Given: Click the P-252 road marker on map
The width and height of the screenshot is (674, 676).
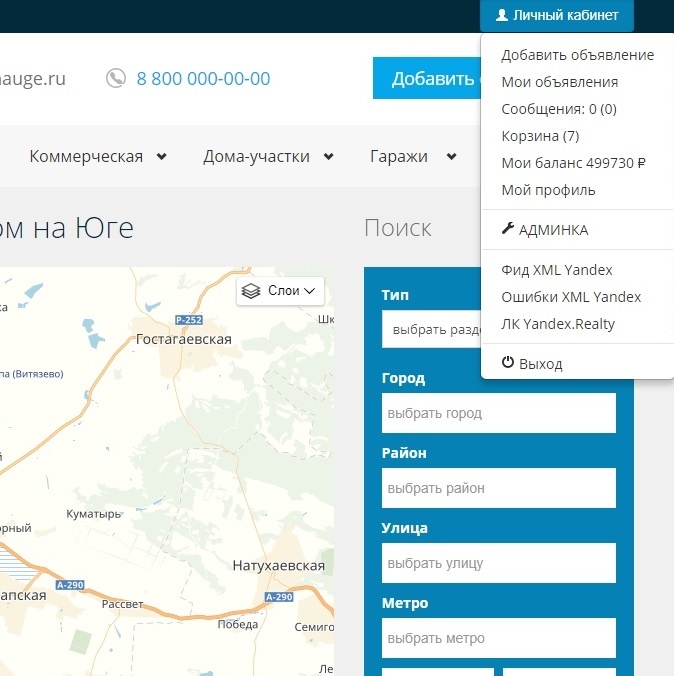Looking at the screenshot, I should point(189,320).
